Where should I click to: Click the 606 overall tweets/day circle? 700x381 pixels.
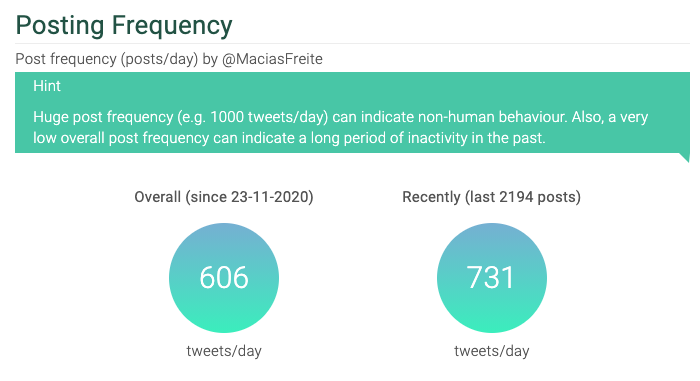coord(224,278)
